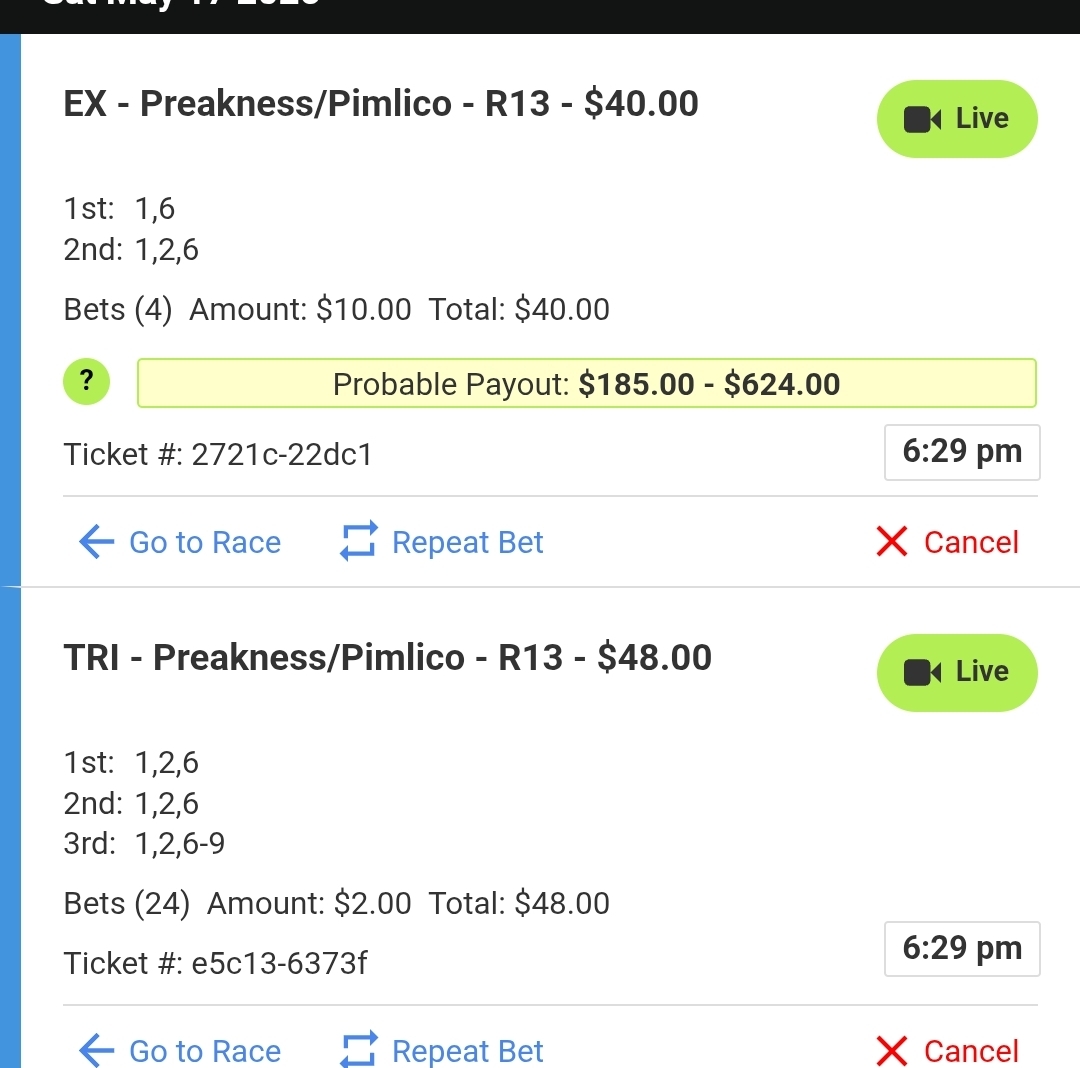Click the red X icon on EX ticket
Viewport: 1080px width, 1068px height.
tap(892, 541)
